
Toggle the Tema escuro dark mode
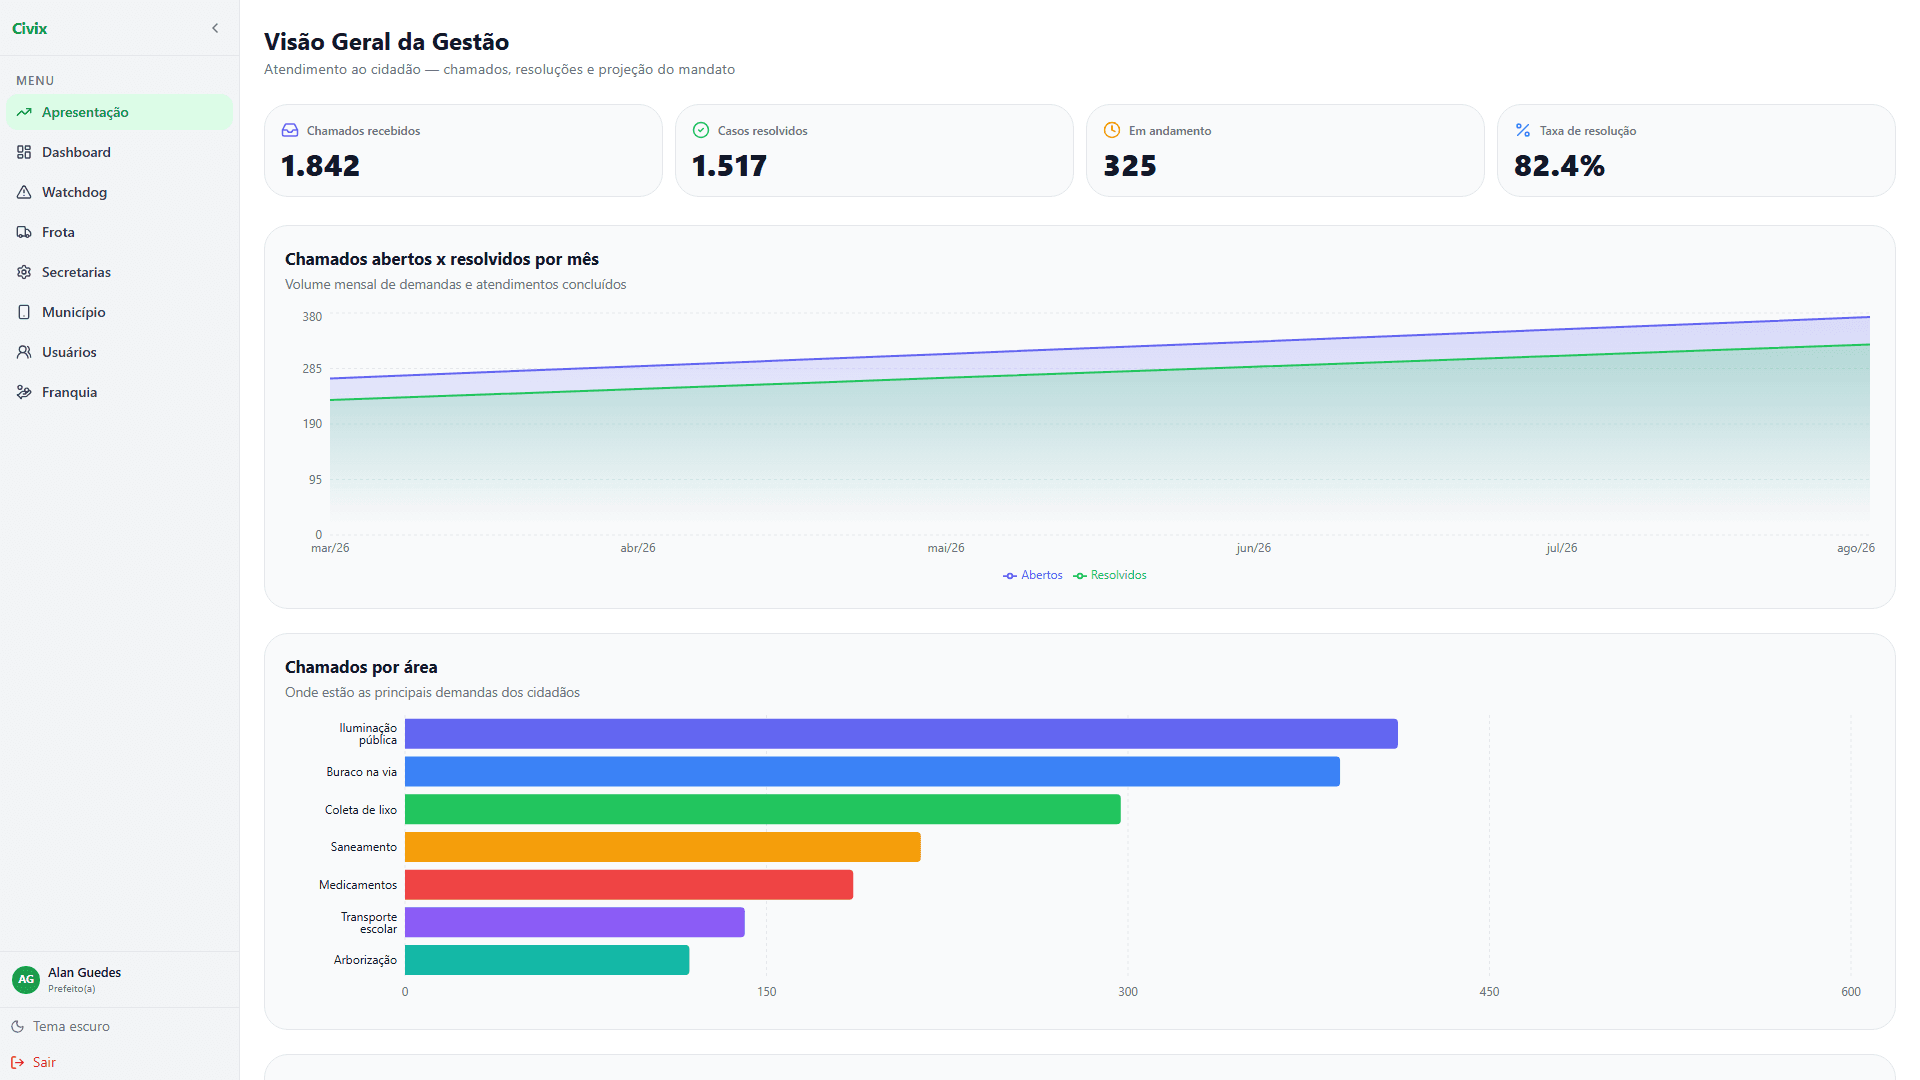tap(60, 1026)
